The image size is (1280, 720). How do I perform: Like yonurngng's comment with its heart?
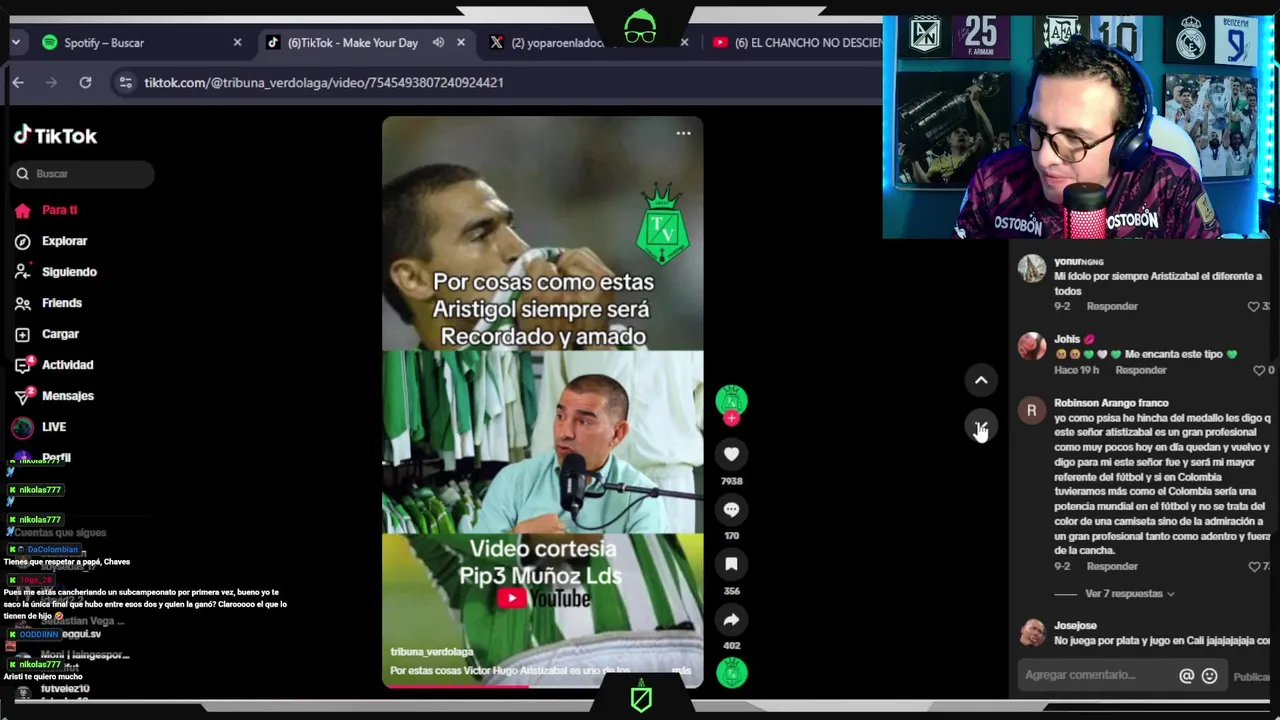(1253, 306)
